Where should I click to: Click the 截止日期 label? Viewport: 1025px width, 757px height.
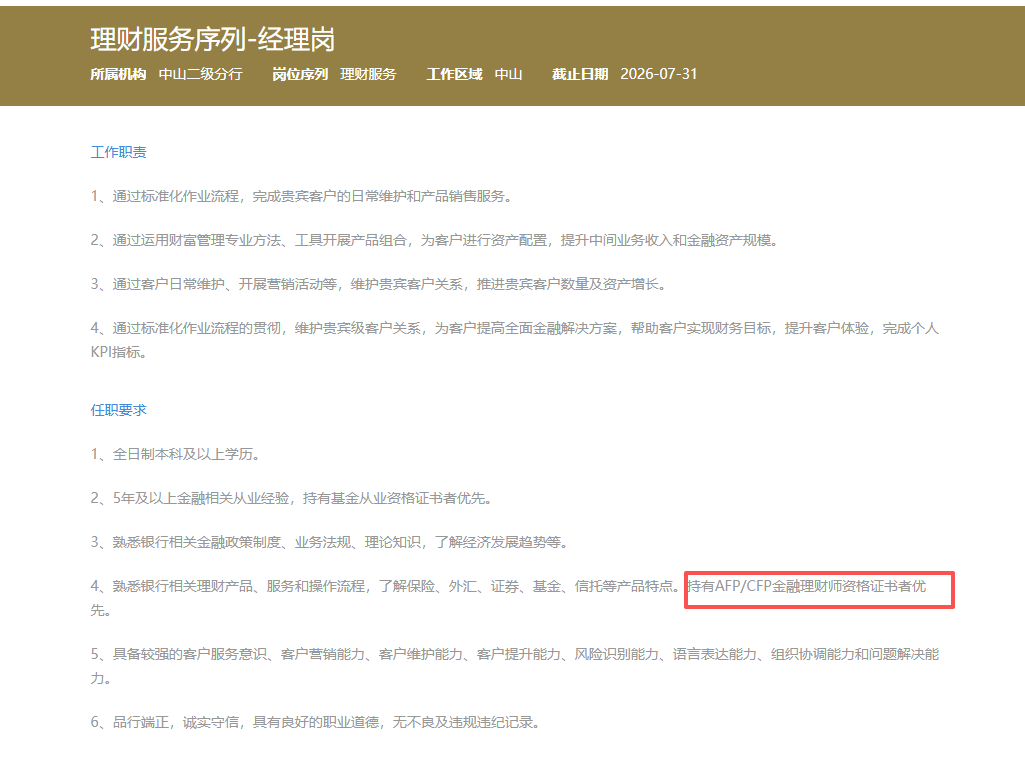pos(580,74)
